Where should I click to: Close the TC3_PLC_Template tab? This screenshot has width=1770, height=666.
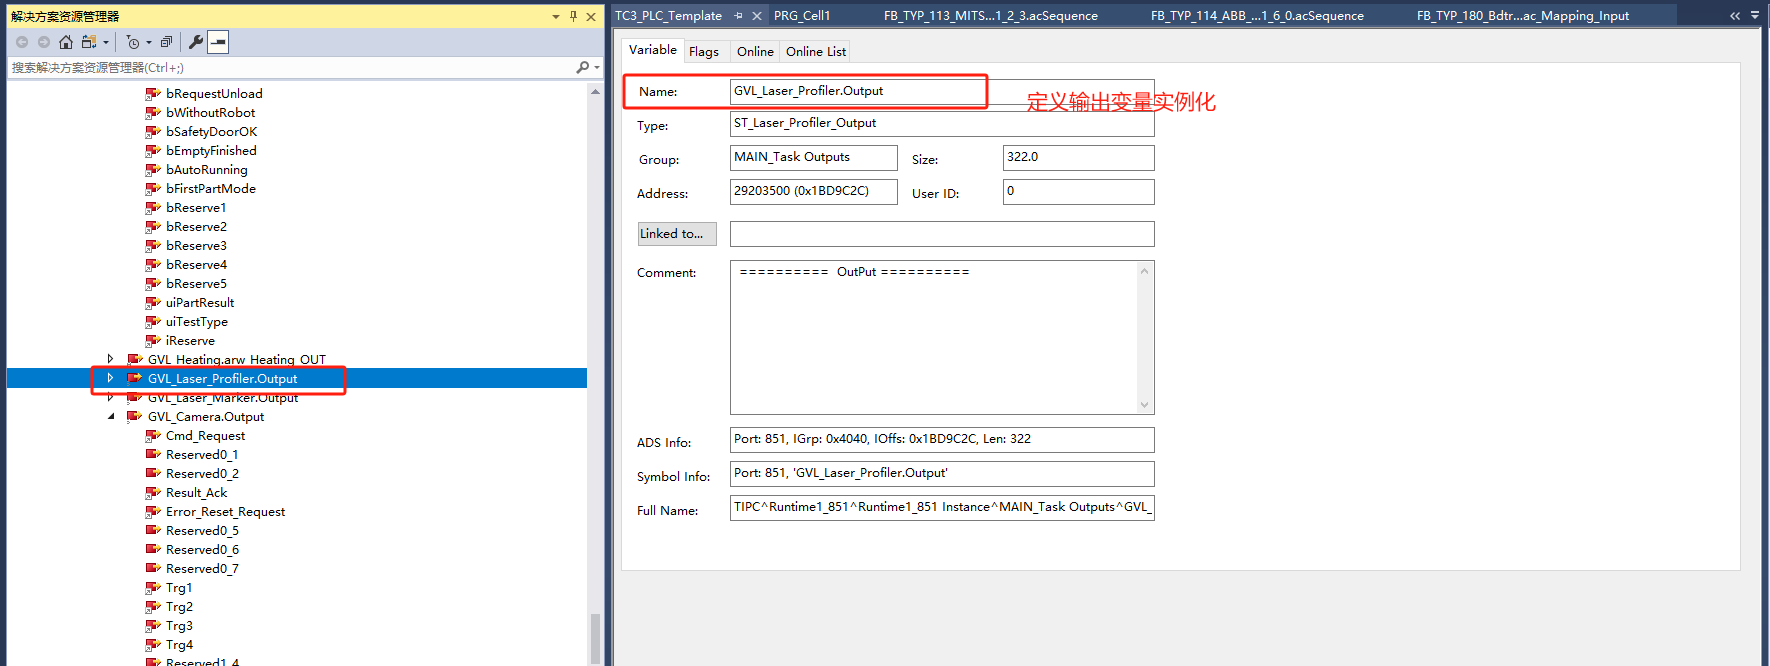click(x=757, y=16)
